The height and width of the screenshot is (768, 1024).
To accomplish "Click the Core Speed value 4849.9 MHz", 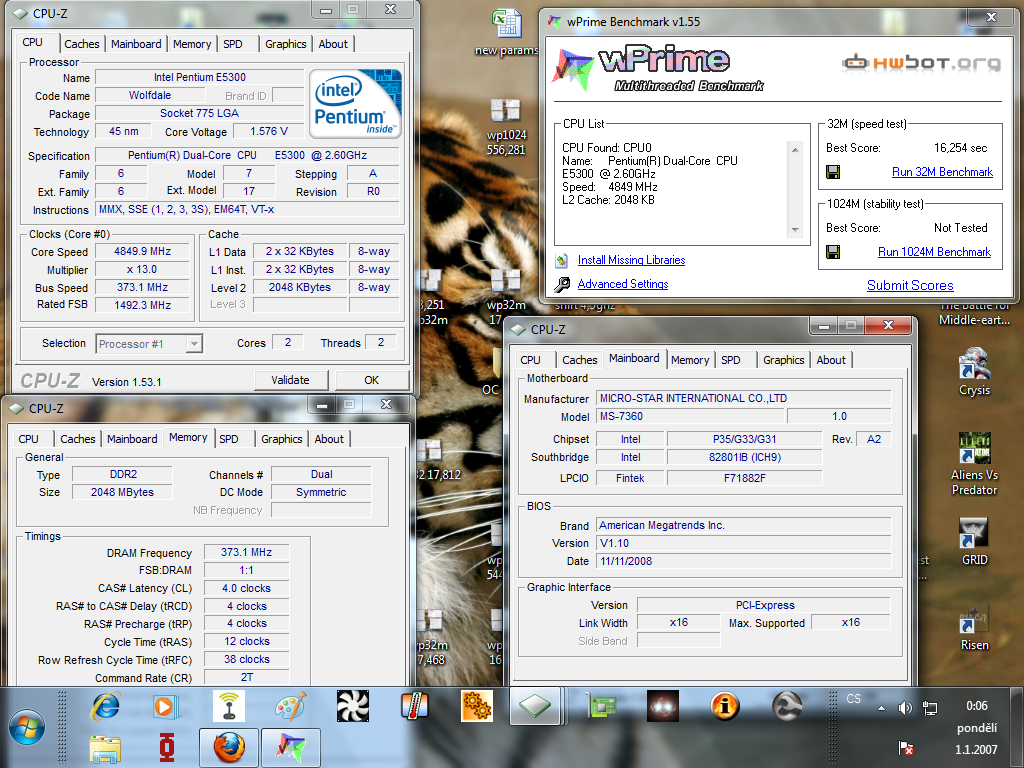I will 142,251.
